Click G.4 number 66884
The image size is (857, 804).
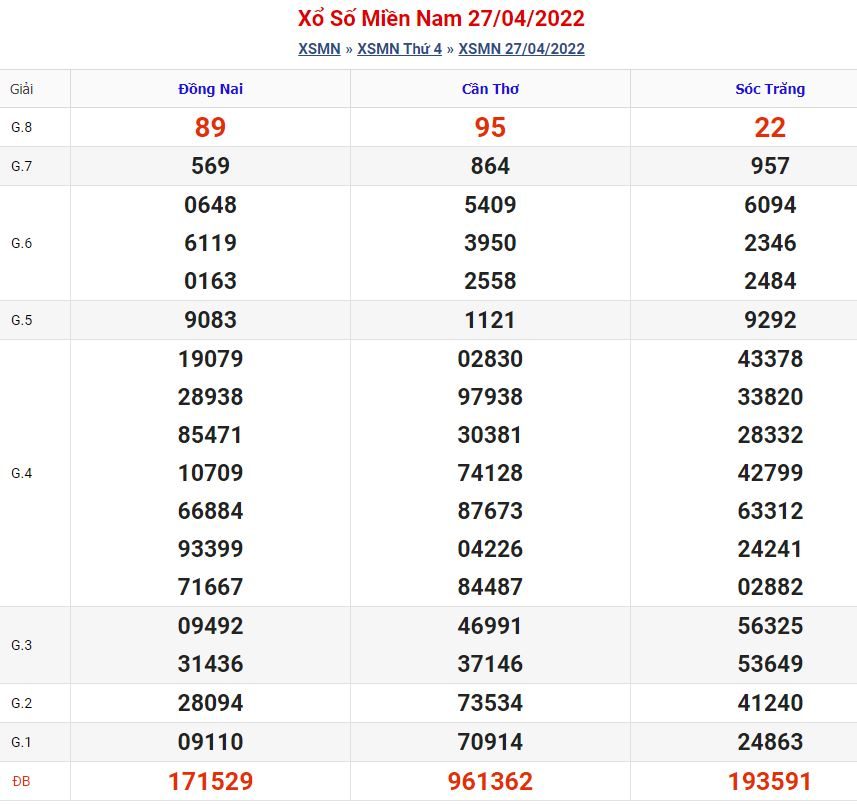[x=210, y=512]
